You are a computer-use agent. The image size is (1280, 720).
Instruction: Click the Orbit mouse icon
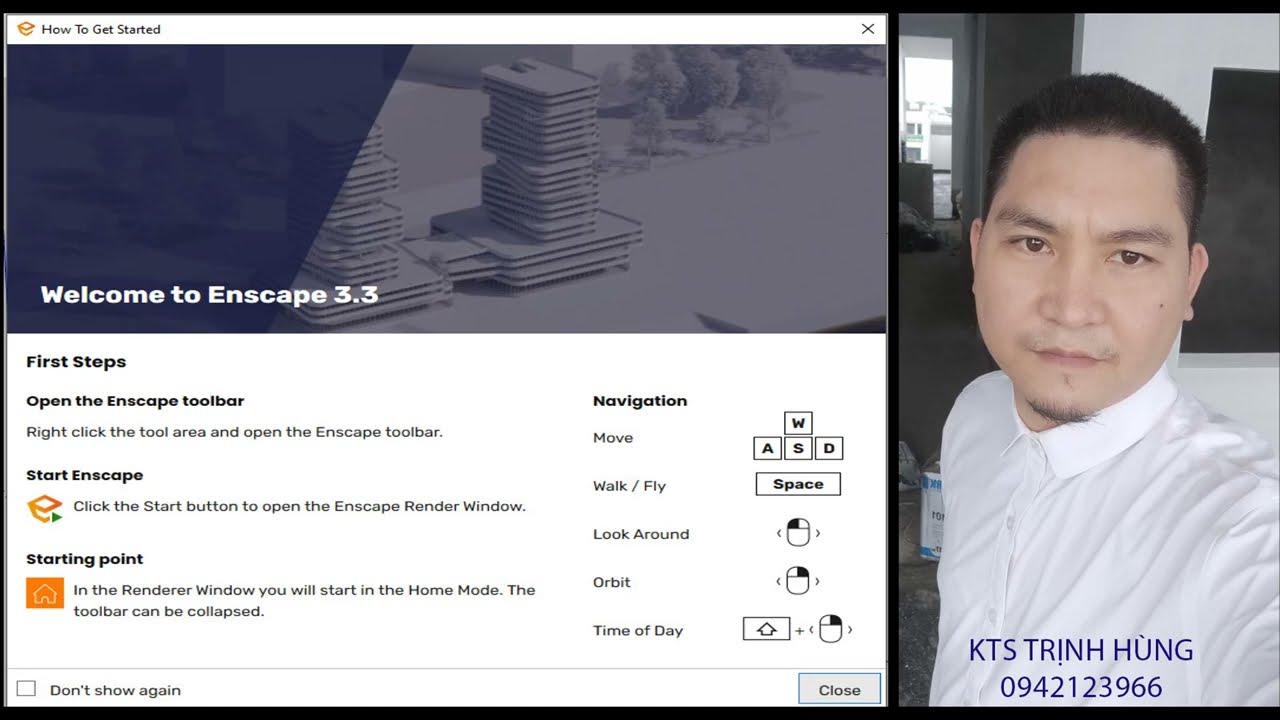tap(798, 581)
